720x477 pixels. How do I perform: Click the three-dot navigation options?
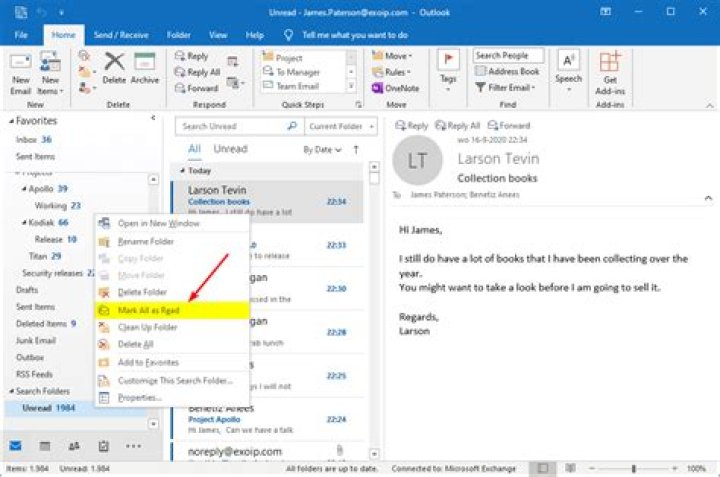coord(133,446)
